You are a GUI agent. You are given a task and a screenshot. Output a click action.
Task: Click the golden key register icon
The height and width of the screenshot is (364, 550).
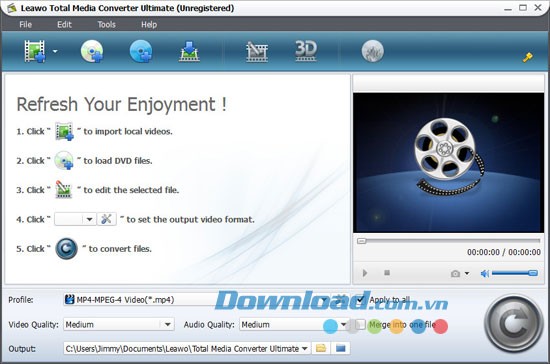(528, 57)
